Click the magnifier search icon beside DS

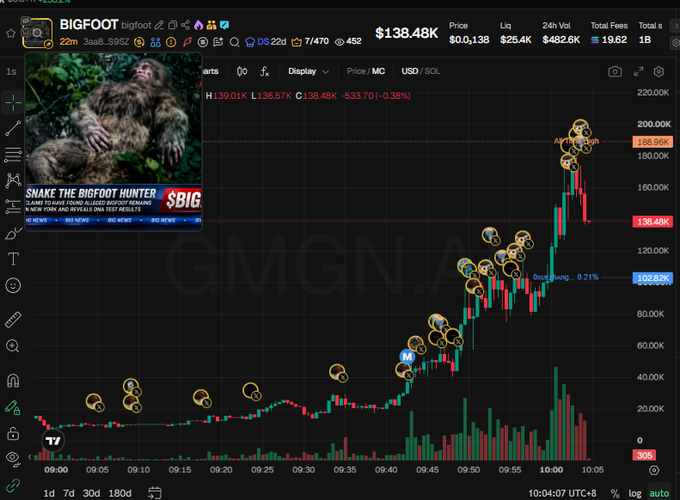234,42
